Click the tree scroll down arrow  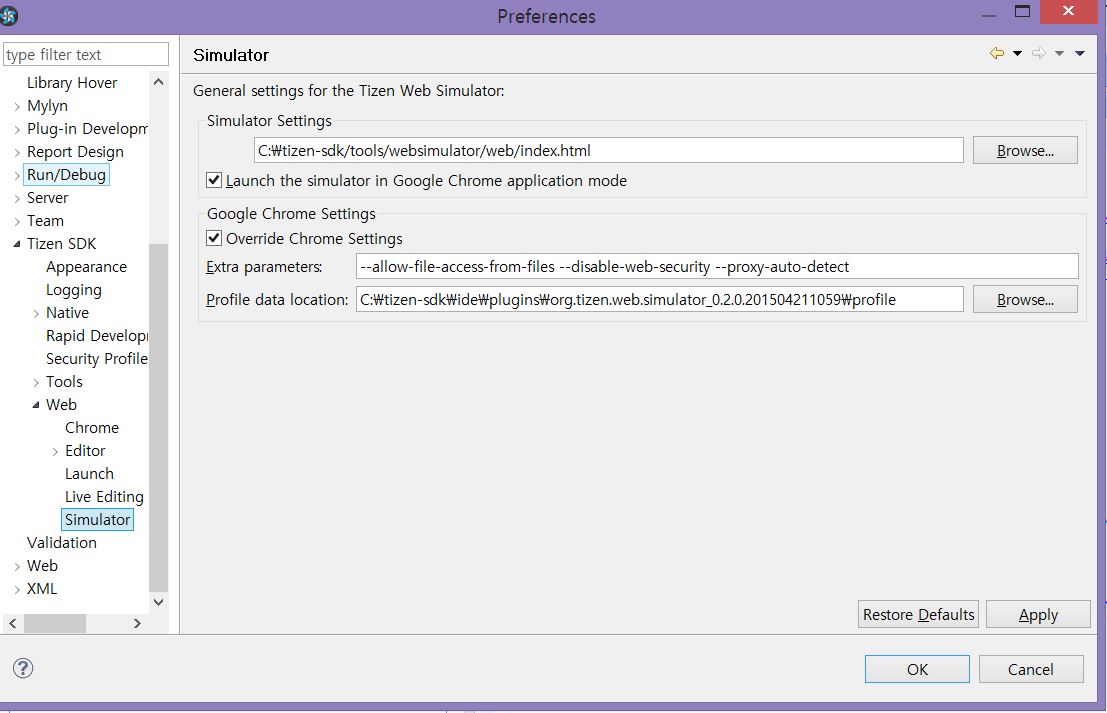(159, 602)
